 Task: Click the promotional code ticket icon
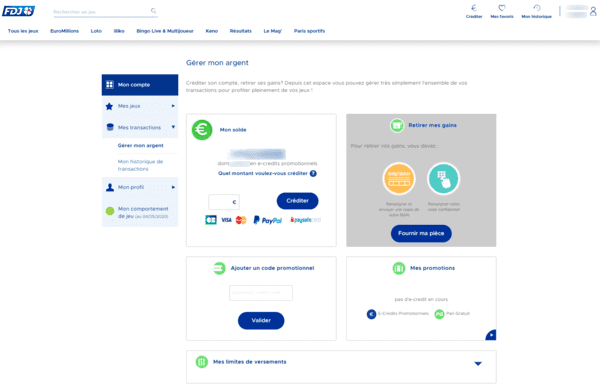click(219, 268)
